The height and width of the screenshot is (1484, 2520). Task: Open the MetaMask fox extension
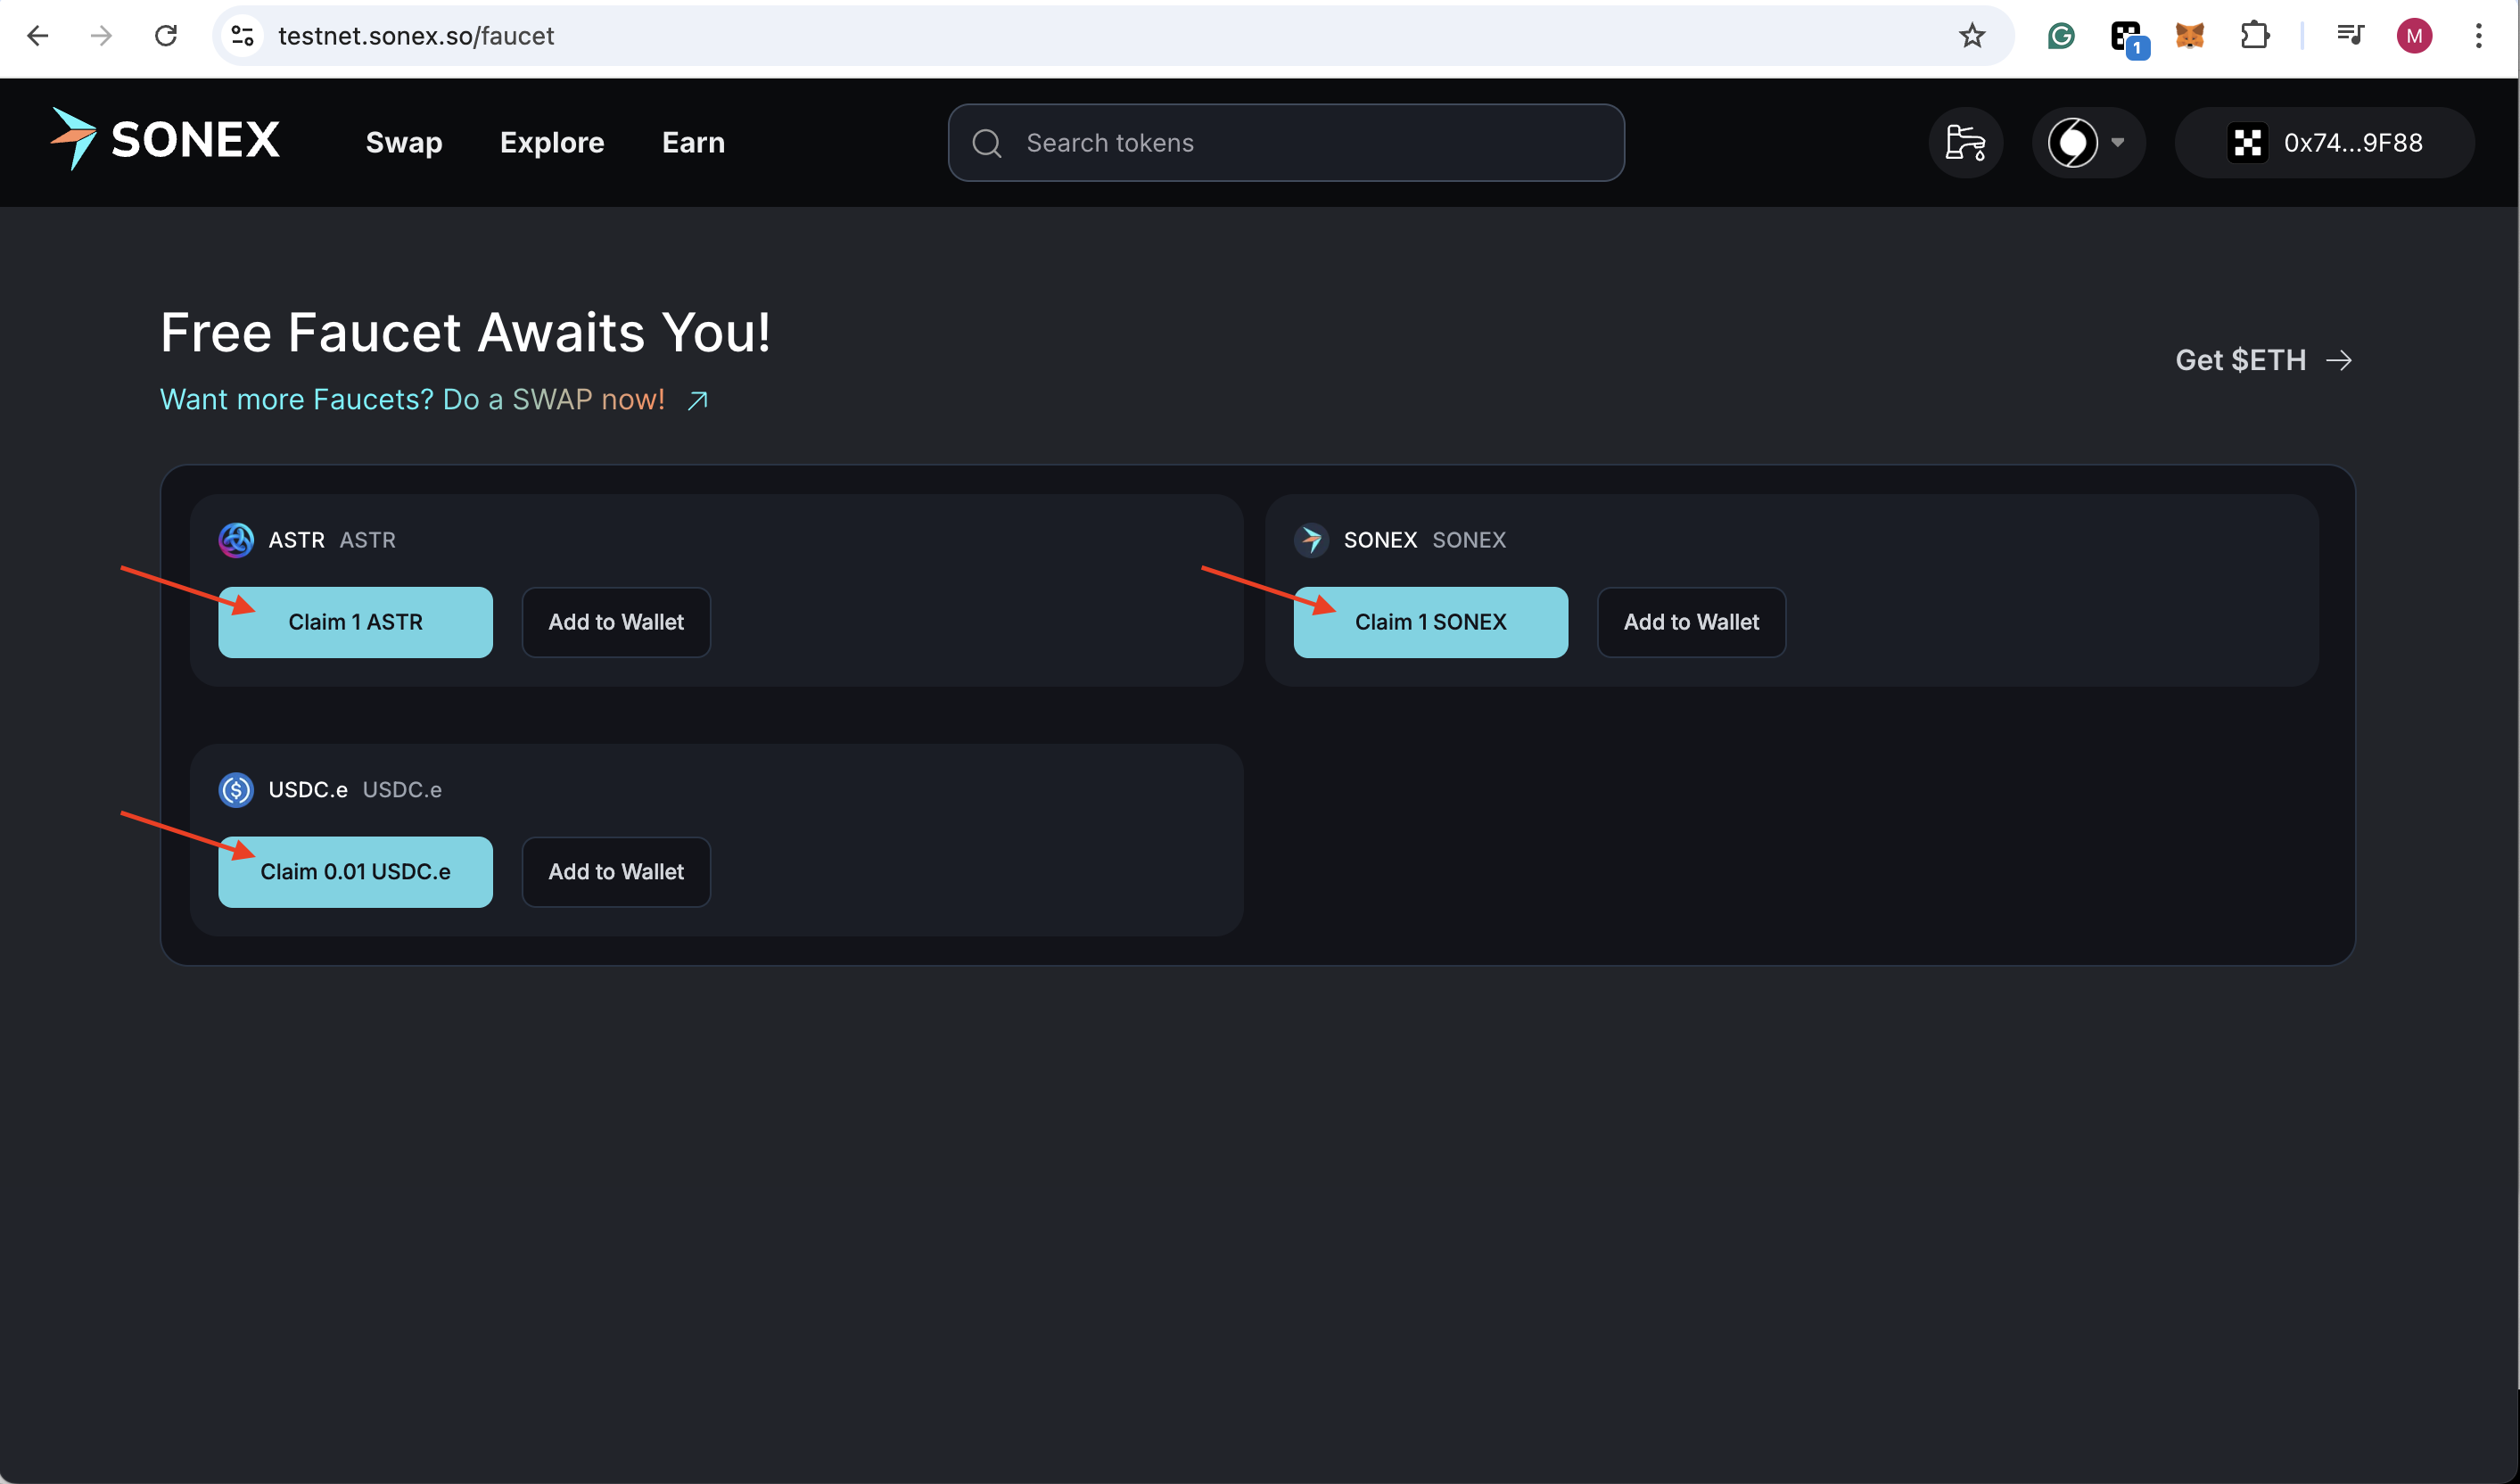(x=2189, y=36)
